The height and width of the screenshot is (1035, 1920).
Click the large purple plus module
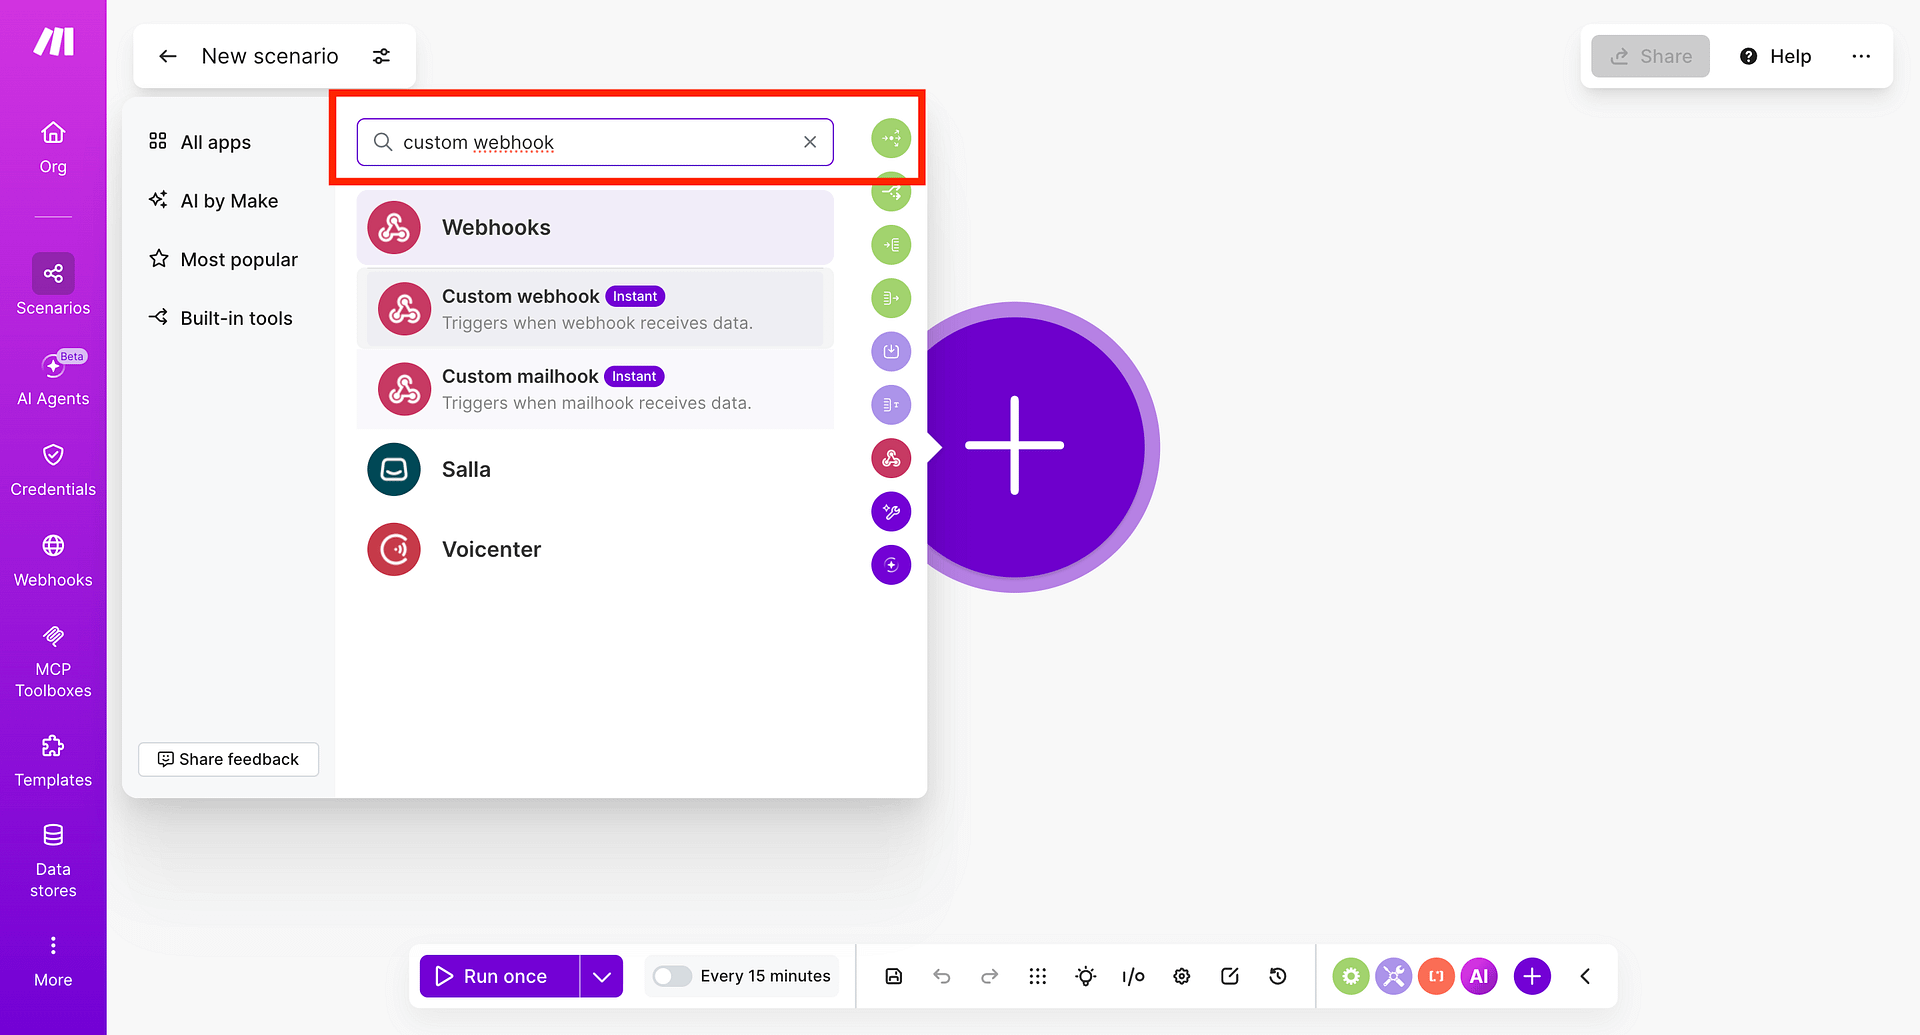(1014, 446)
